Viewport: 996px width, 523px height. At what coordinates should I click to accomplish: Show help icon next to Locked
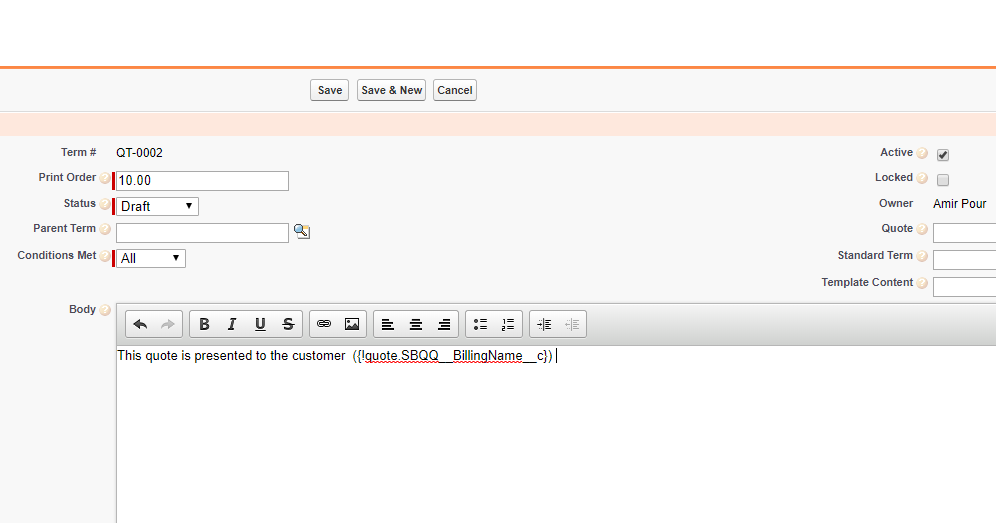922,179
